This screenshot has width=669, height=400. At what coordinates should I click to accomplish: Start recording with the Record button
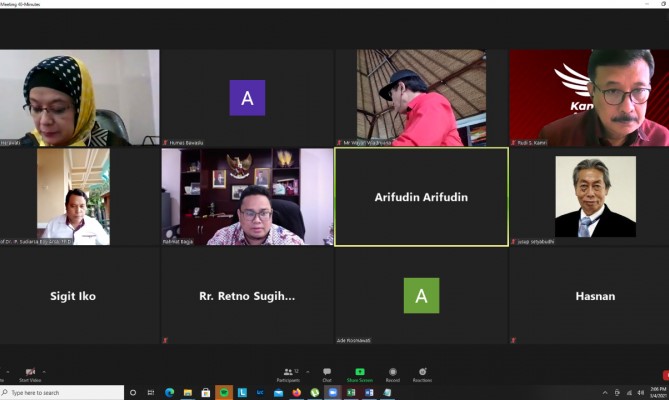392,374
